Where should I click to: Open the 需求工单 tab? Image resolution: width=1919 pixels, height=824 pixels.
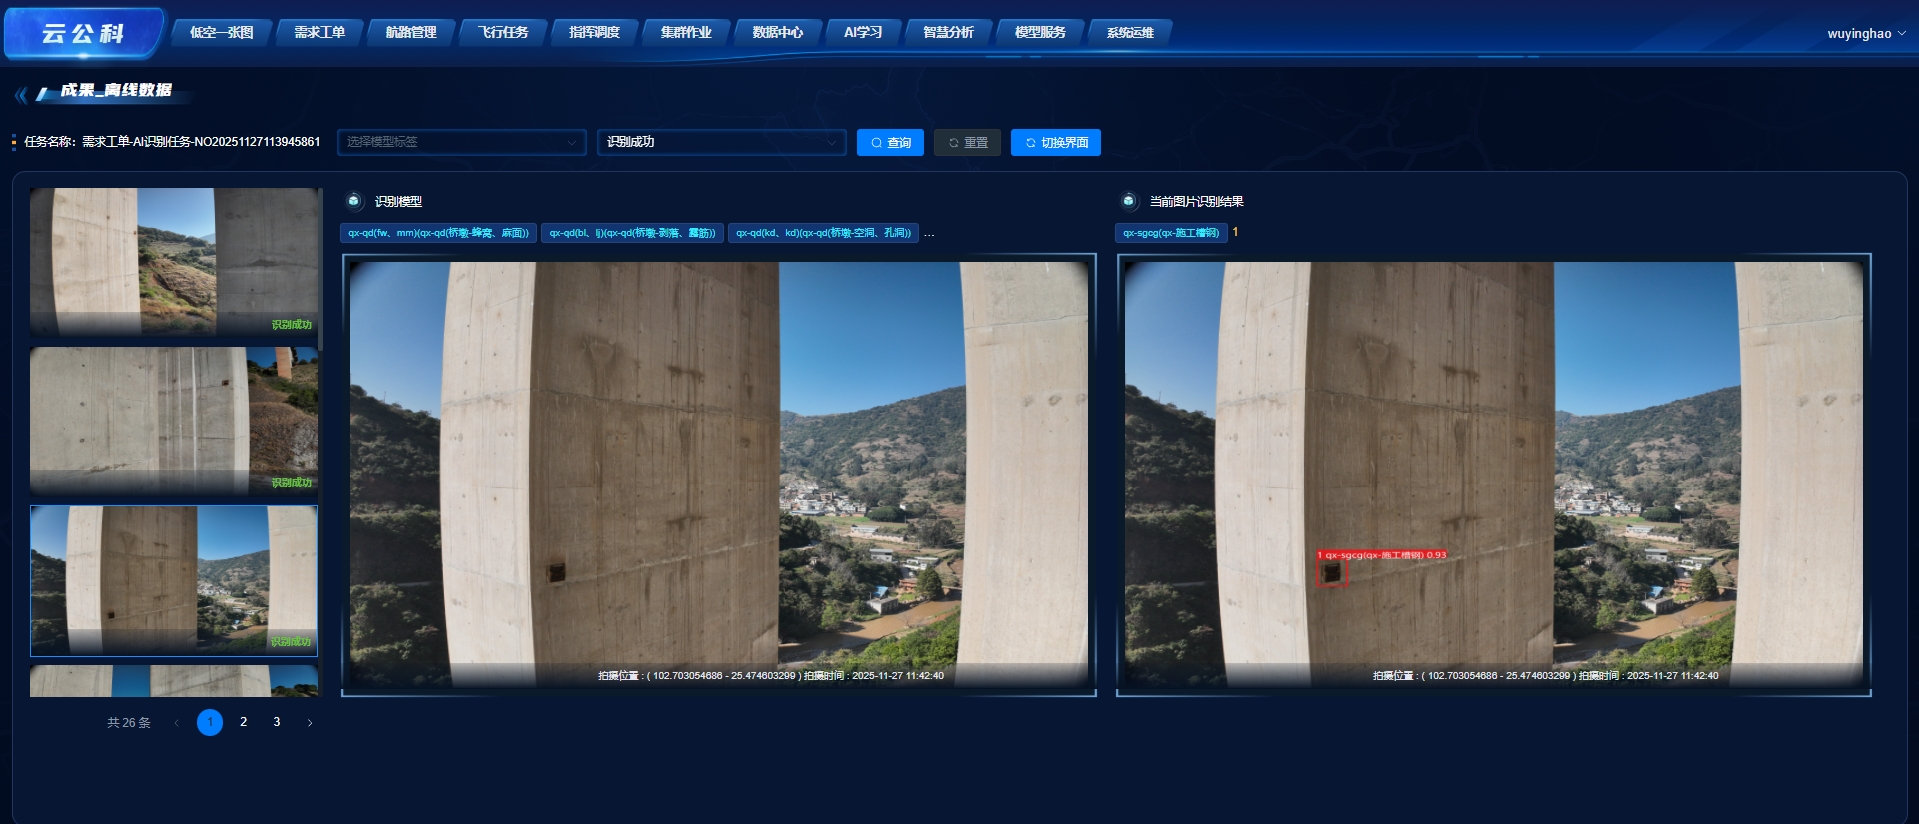(320, 32)
